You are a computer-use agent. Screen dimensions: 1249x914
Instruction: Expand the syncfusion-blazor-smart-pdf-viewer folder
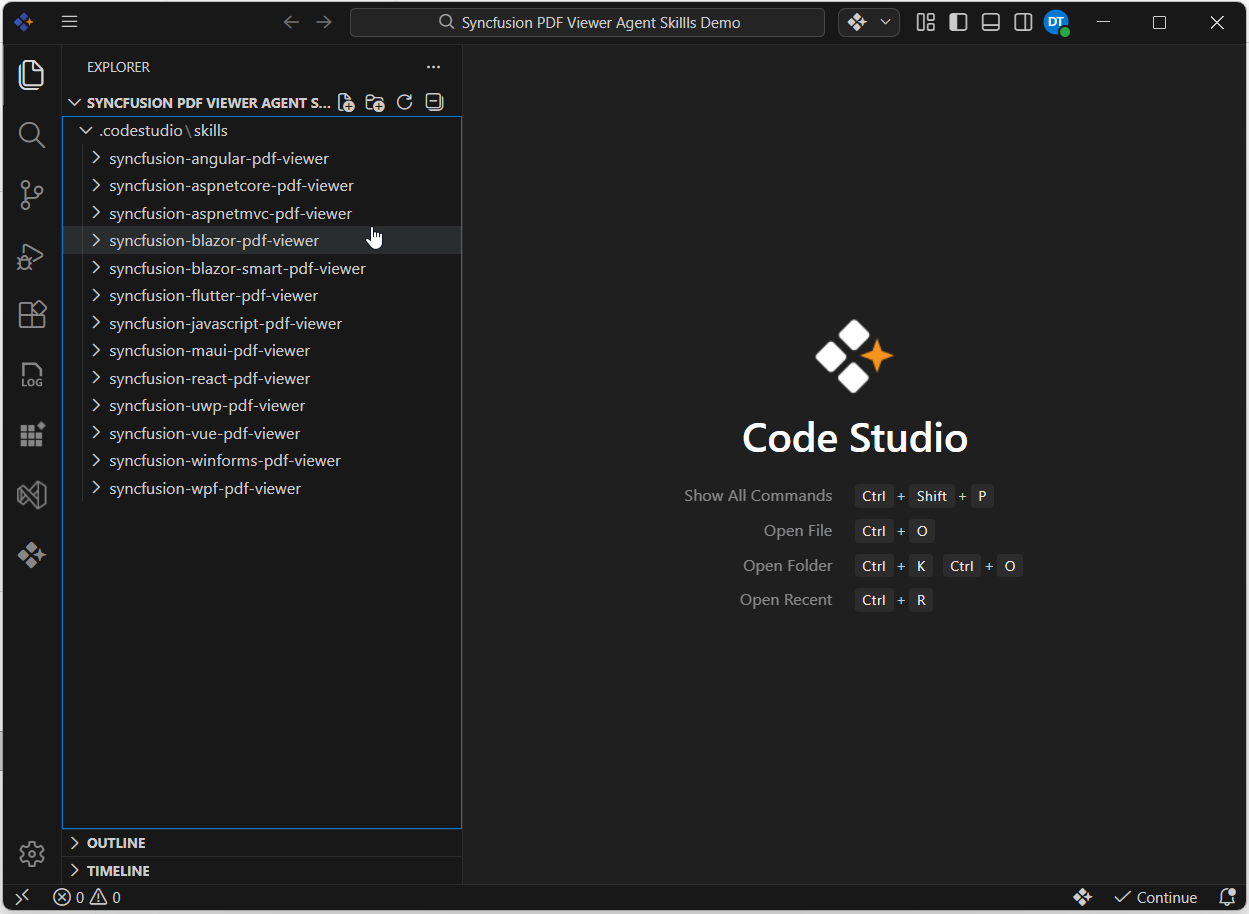[97, 268]
